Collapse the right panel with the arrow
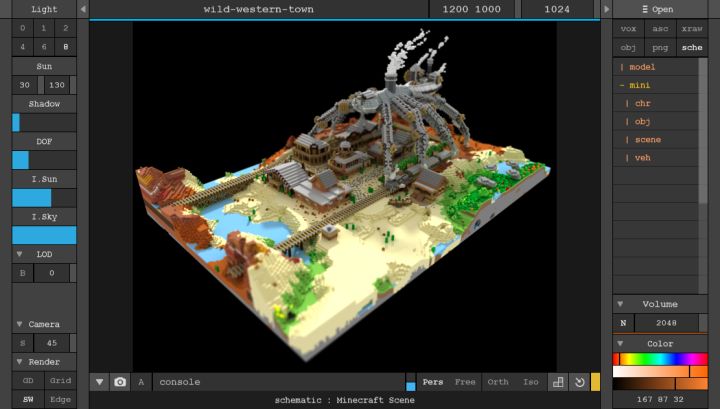The image size is (720, 409). point(604,9)
